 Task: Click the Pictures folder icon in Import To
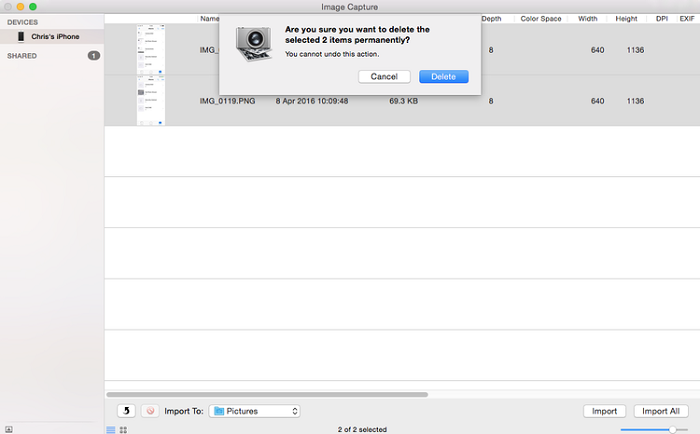tap(219, 411)
